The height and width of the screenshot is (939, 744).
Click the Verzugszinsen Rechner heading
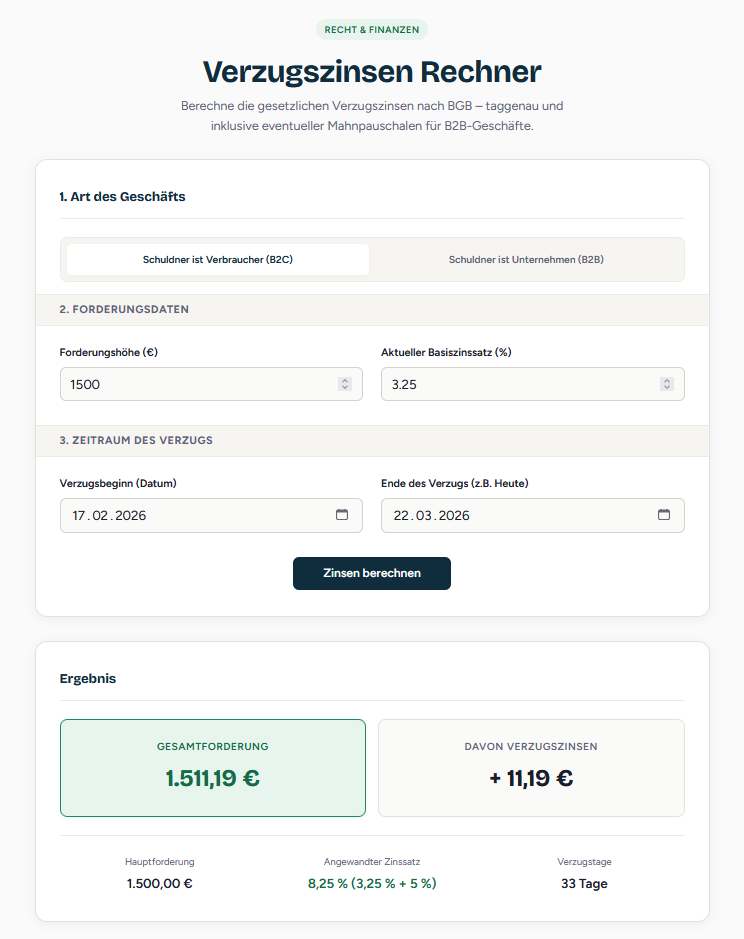pos(371,71)
